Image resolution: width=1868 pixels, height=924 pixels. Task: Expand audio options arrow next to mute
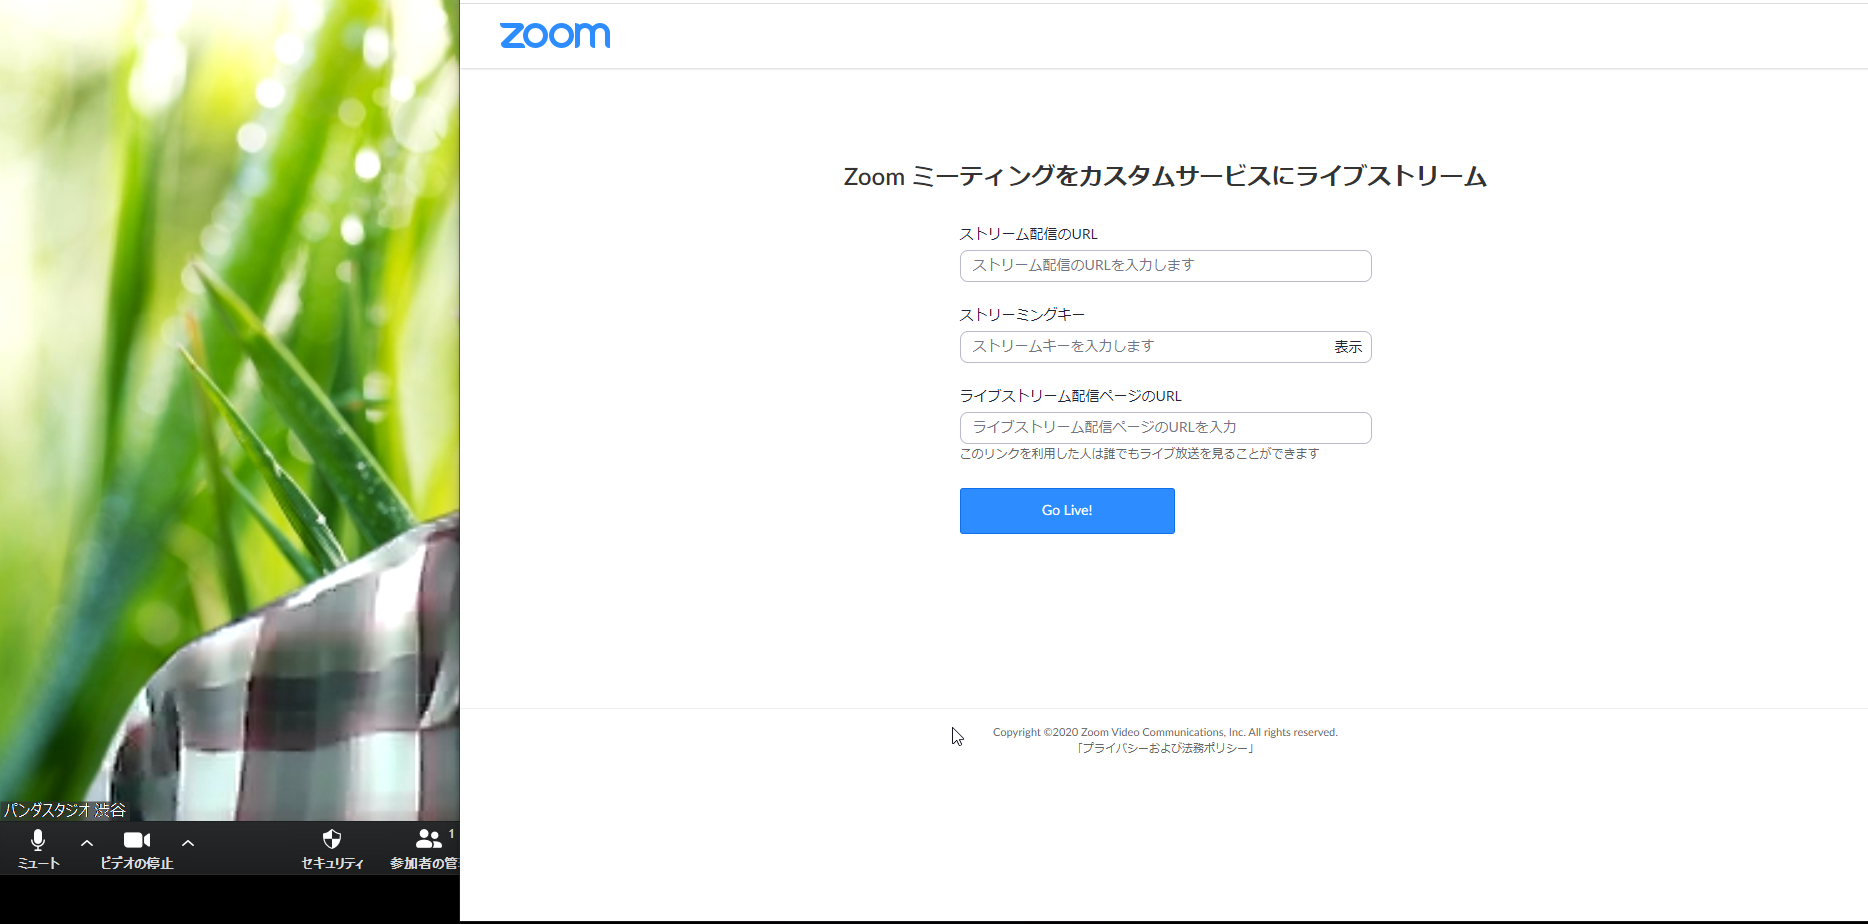[87, 843]
